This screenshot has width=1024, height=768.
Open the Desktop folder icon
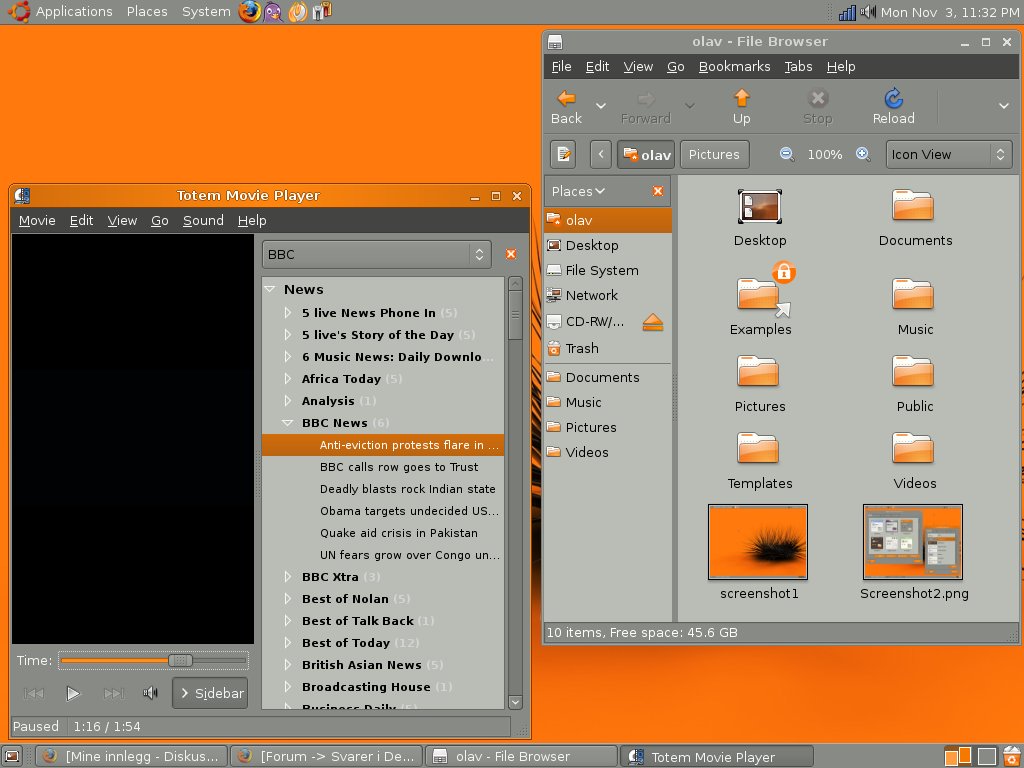[x=760, y=208]
